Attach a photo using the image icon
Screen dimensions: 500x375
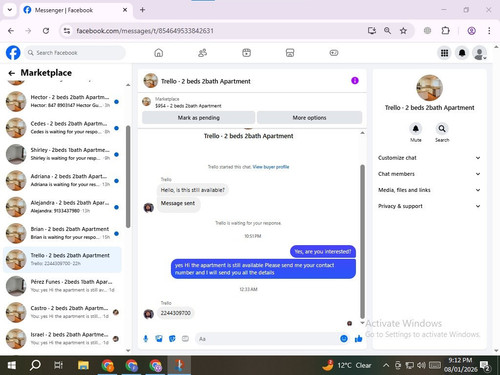coord(159,339)
